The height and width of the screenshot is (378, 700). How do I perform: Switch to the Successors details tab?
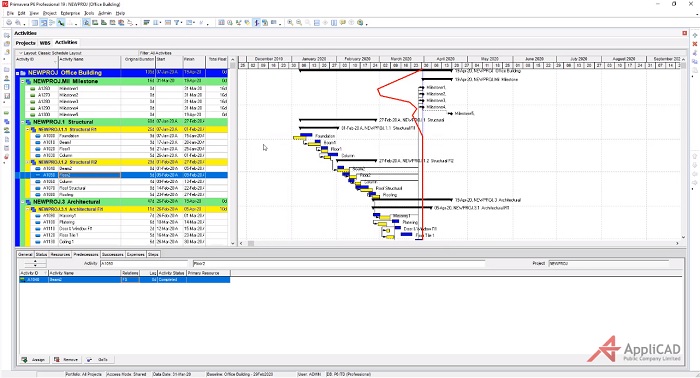coord(112,254)
